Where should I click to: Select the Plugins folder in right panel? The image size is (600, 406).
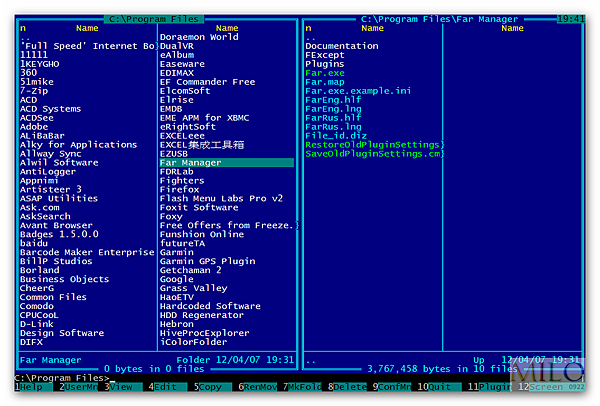pyautogui.click(x=324, y=64)
